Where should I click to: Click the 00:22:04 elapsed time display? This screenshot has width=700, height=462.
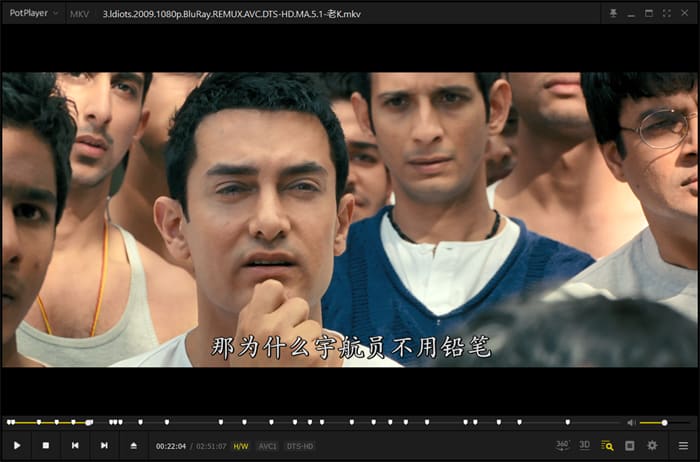pyautogui.click(x=171, y=446)
